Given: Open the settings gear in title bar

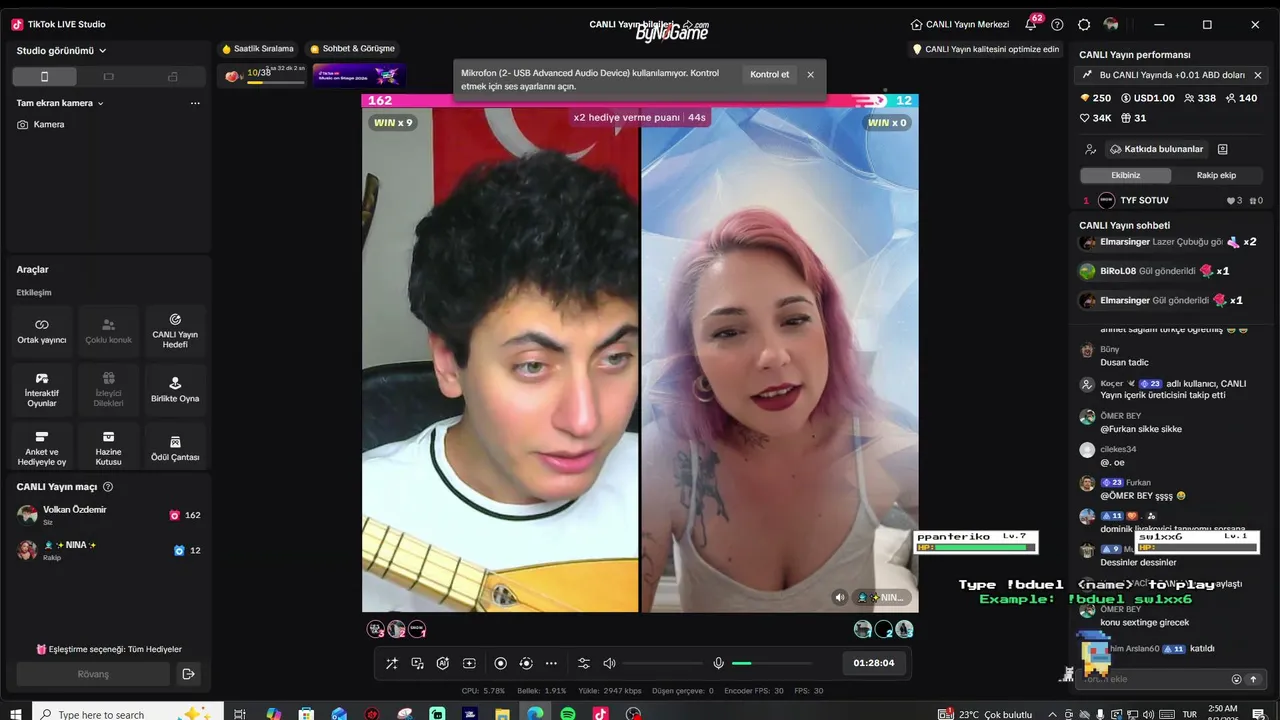Looking at the screenshot, I should coord(1084,24).
